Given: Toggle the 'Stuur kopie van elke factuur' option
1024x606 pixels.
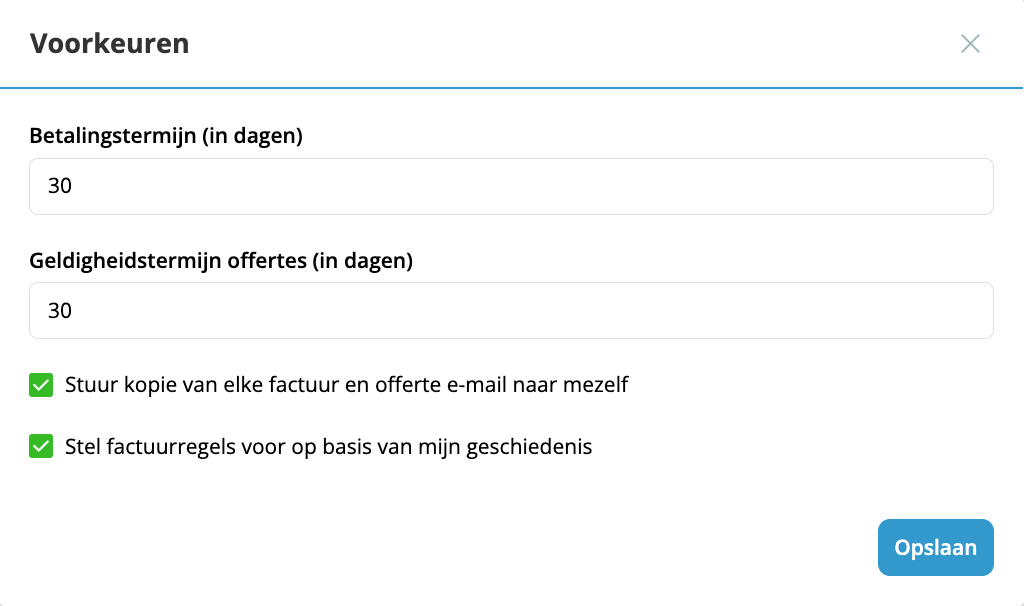Looking at the screenshot, I should tap(40, 384).
